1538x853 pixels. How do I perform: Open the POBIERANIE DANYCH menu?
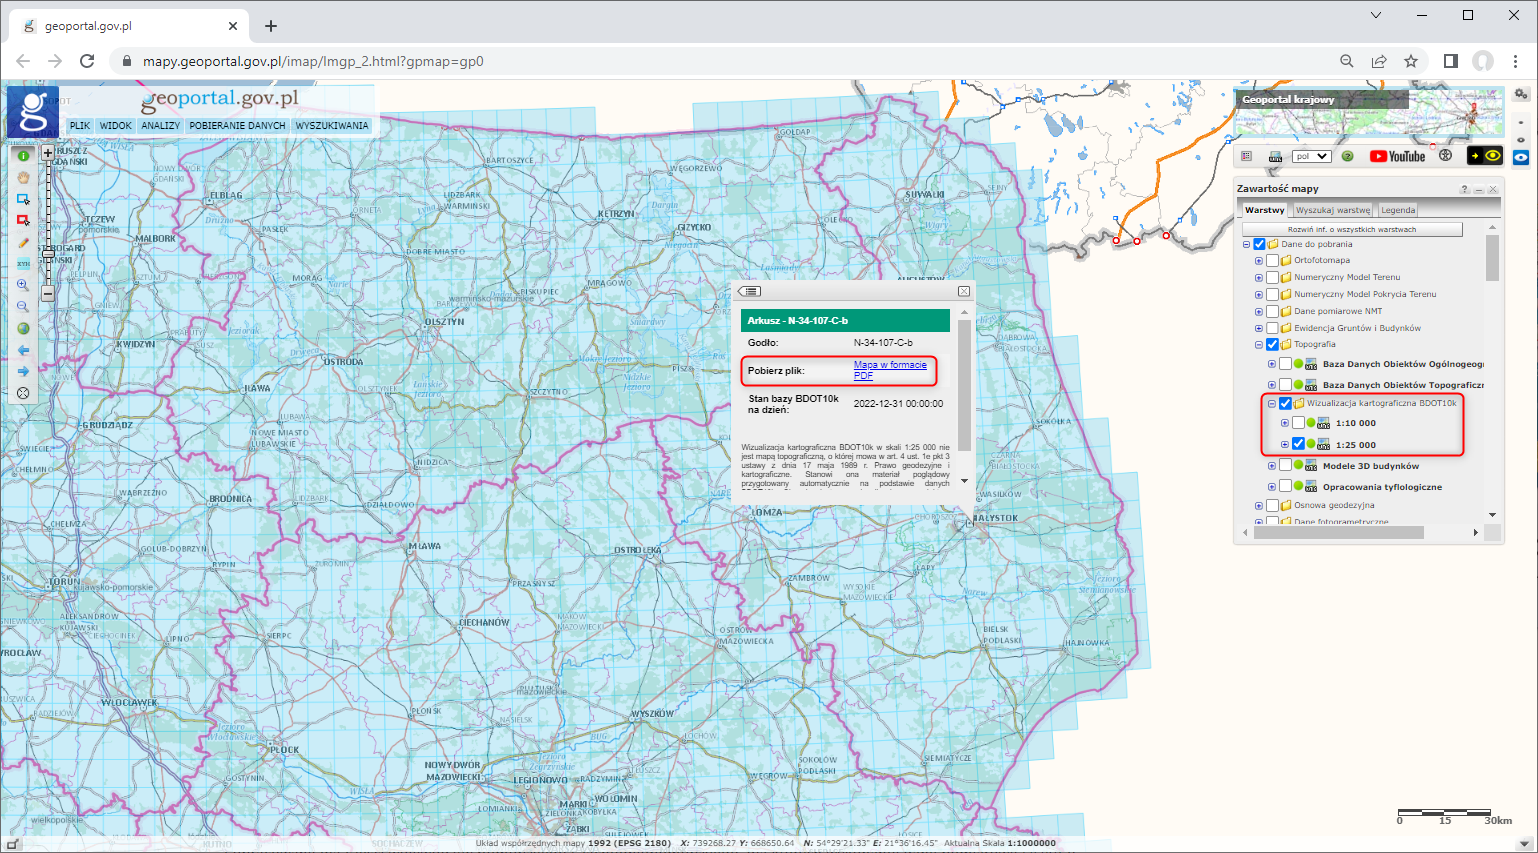coord(237,126)
